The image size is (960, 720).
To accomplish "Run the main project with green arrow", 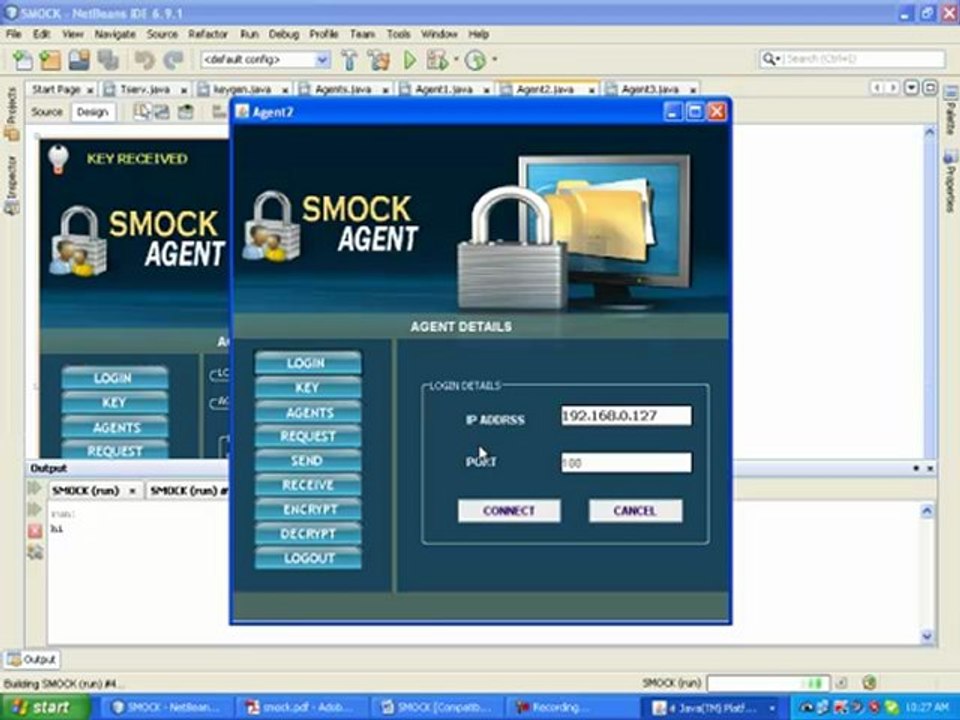I will [410, 59].
